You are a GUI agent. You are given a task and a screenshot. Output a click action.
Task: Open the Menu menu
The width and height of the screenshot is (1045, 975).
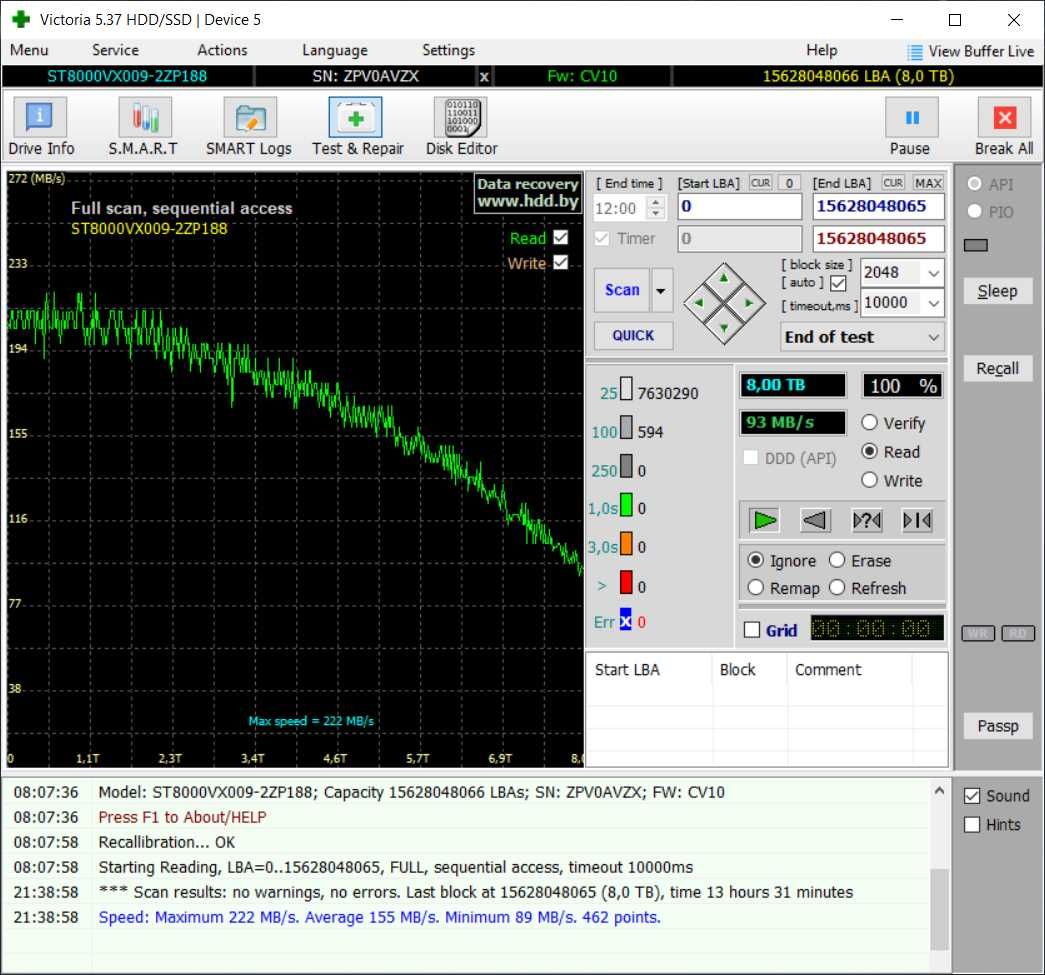pos(29,51)
